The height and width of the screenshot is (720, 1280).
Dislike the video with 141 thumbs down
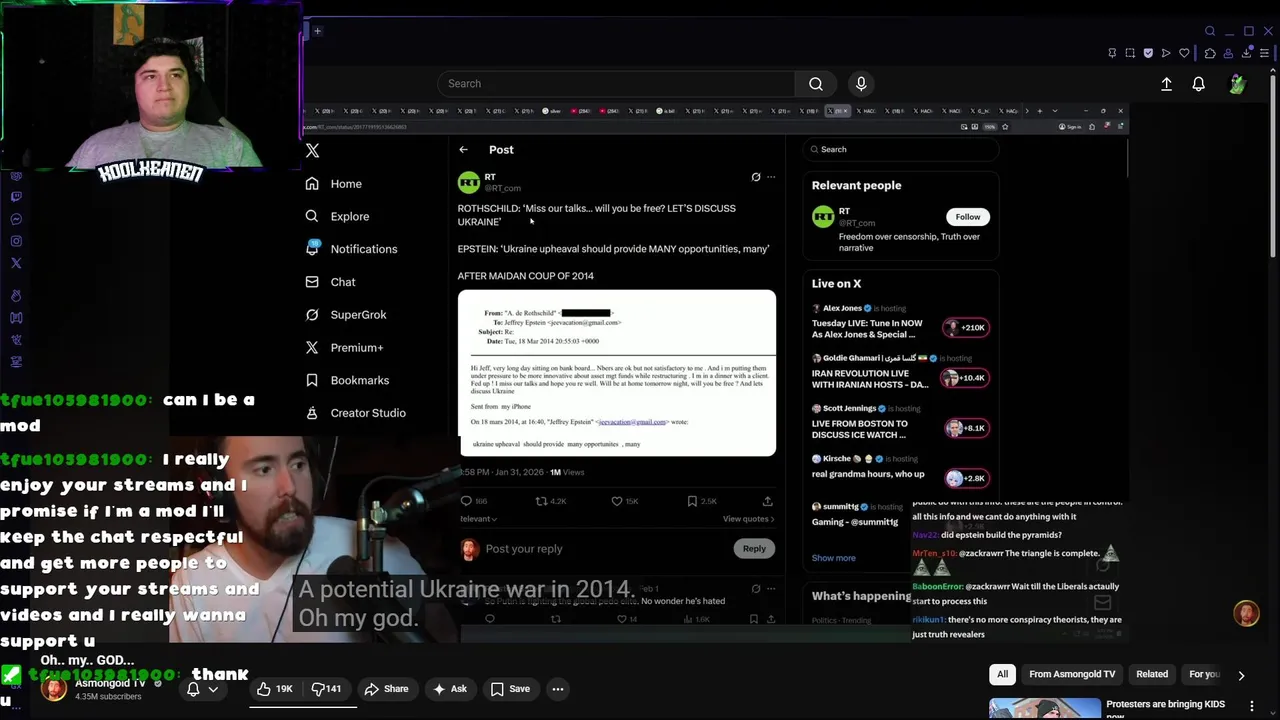click(327, 689)
